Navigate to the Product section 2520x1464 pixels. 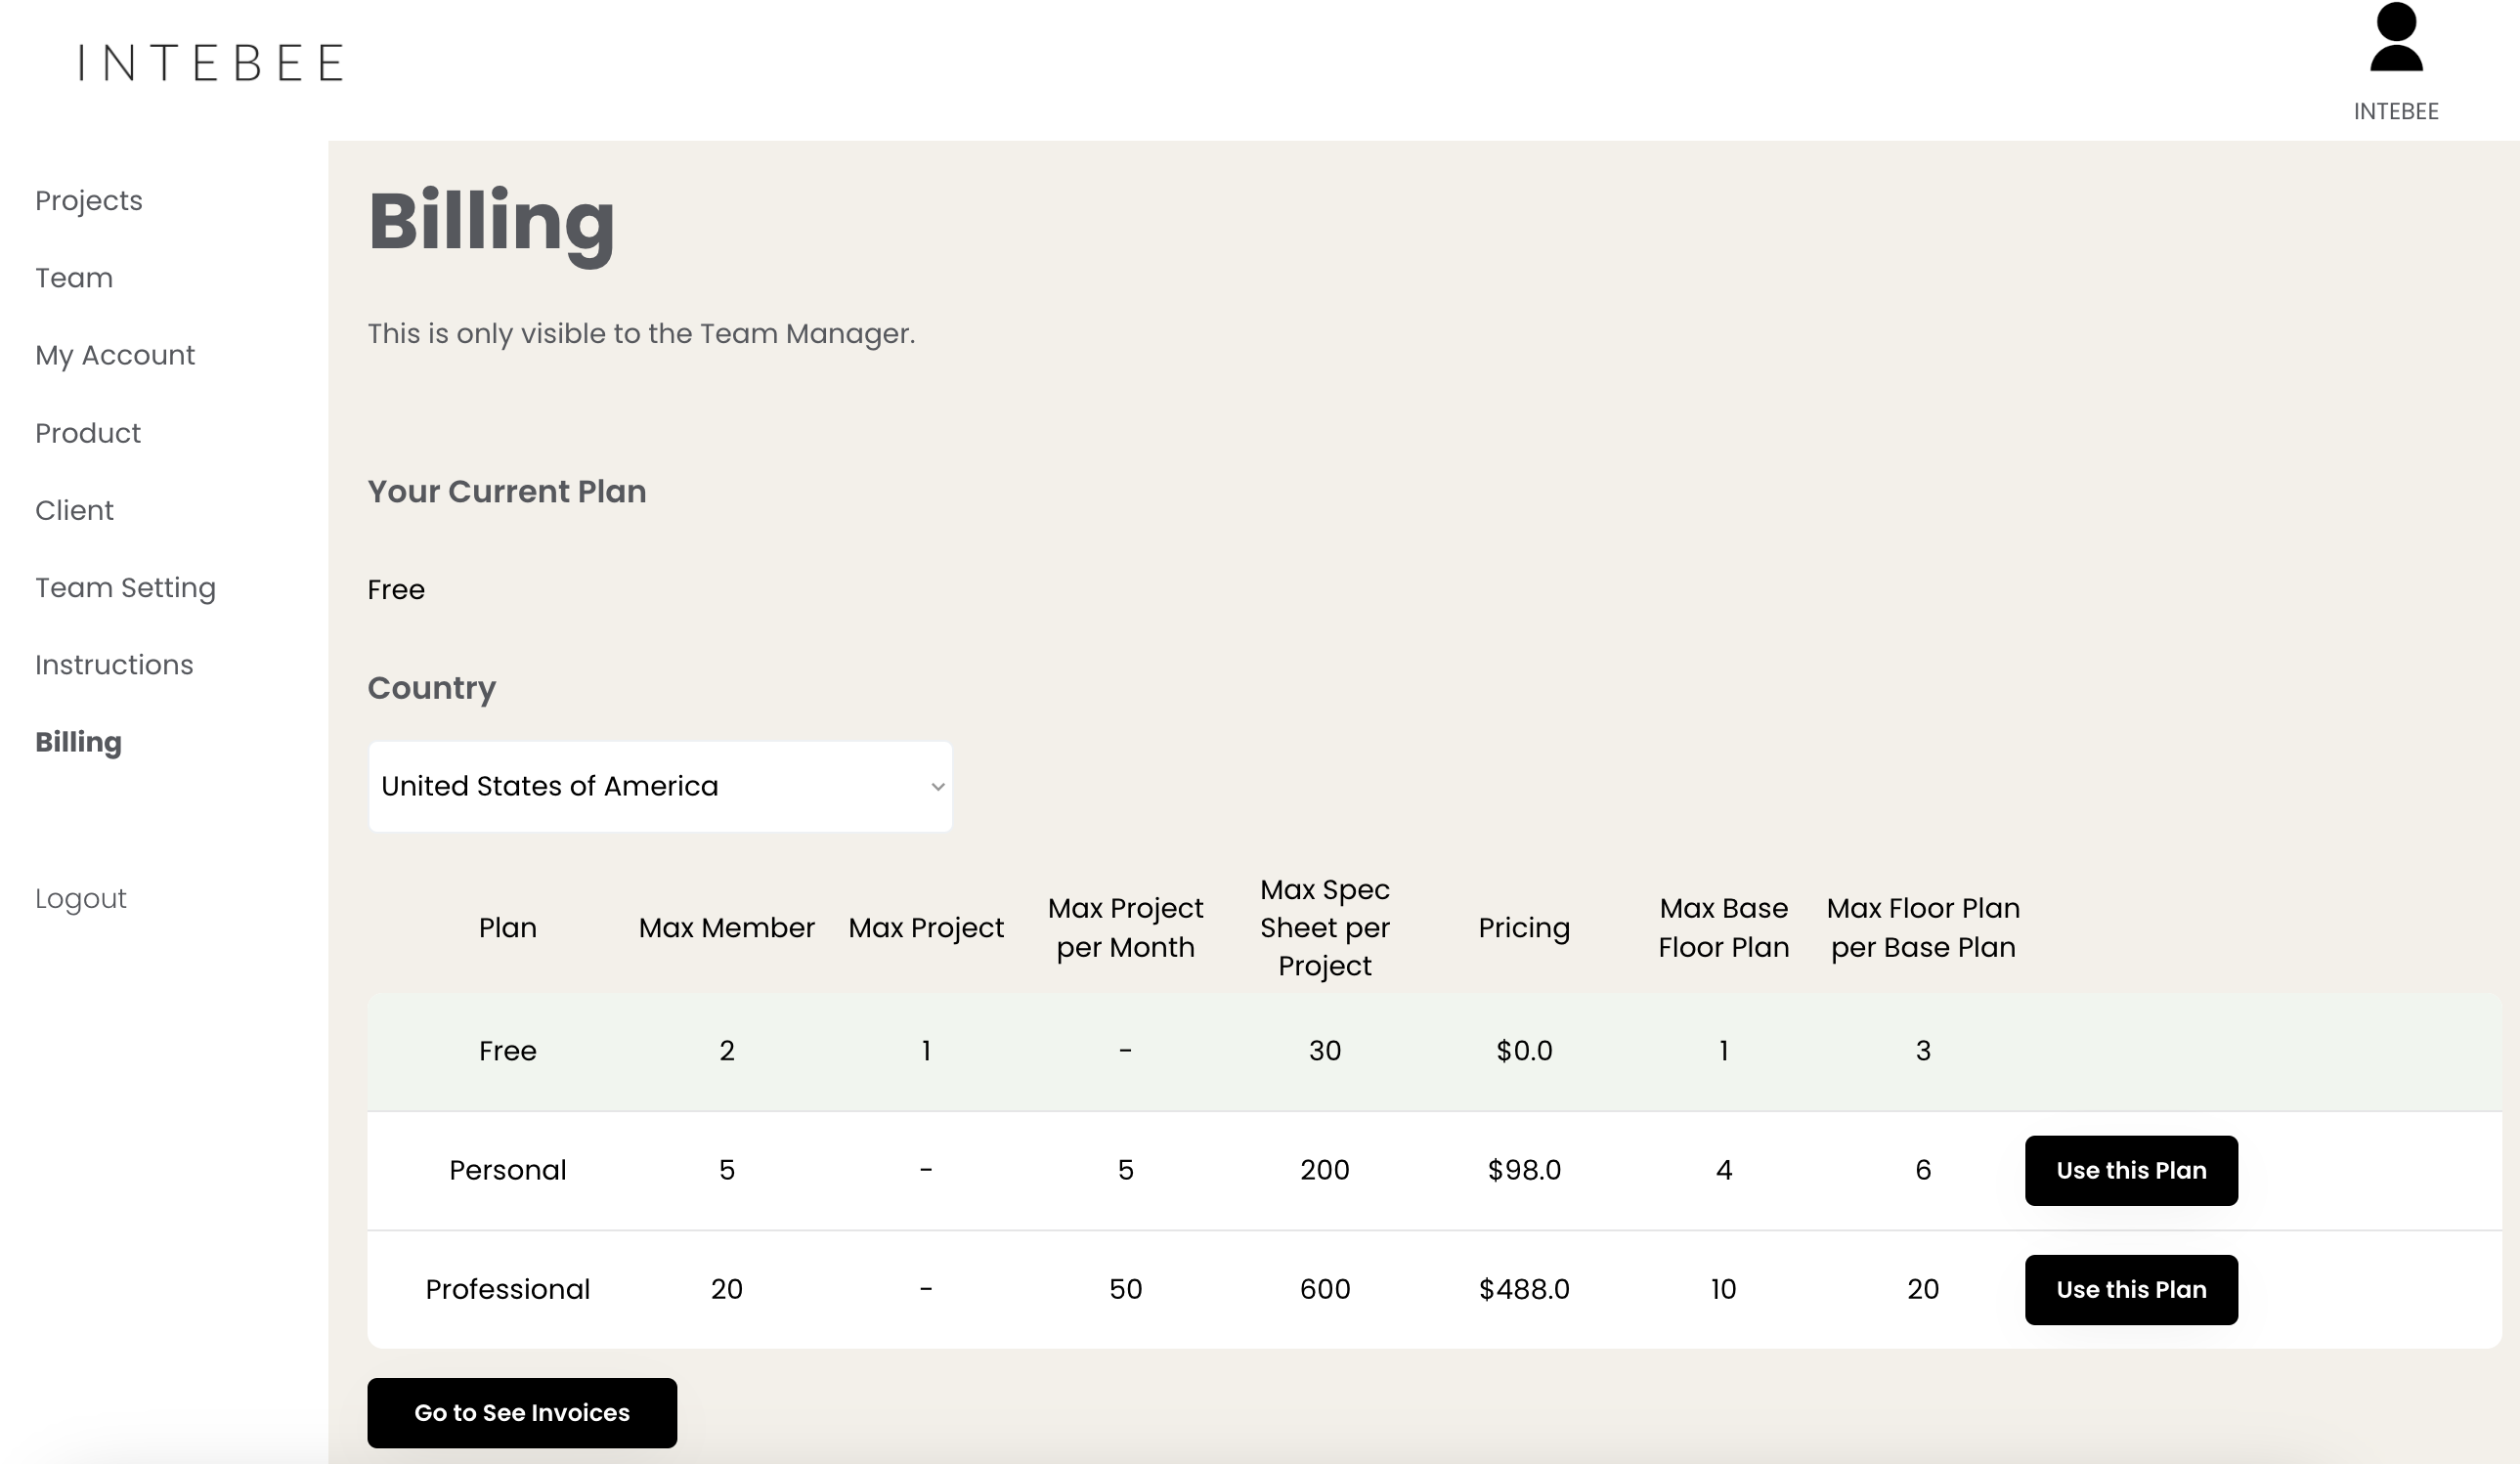(88, 433)
